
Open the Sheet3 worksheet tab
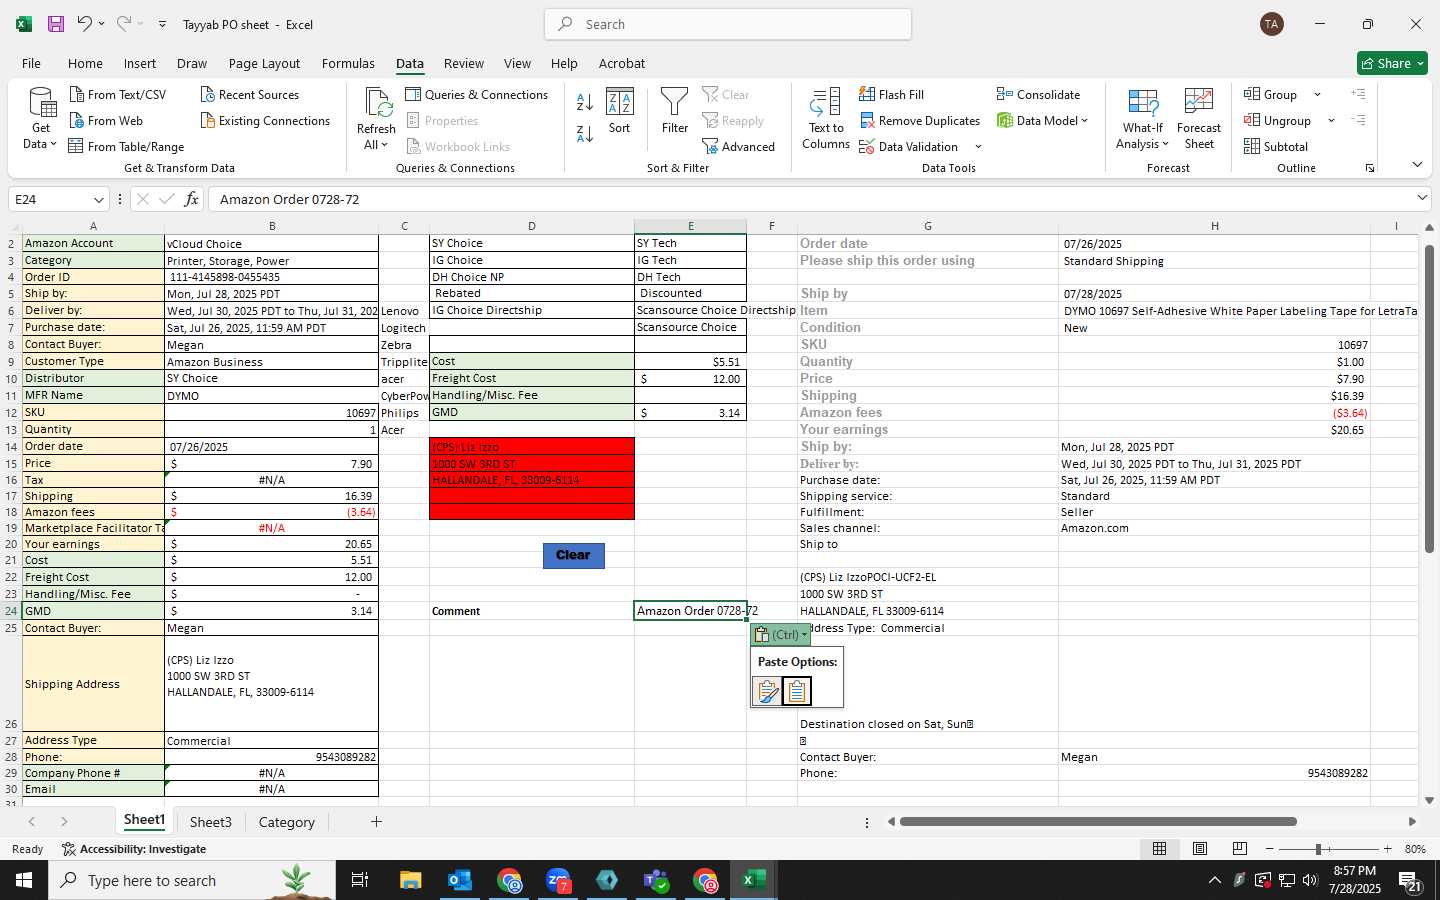pyautogui.click(x=211, y=822)
